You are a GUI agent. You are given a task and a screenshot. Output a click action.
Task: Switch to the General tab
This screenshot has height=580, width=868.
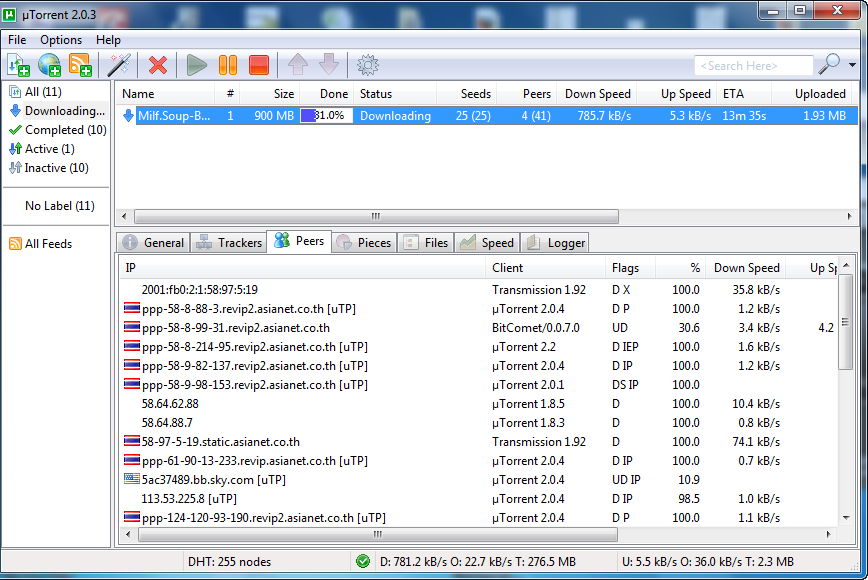tap(153, 242)
